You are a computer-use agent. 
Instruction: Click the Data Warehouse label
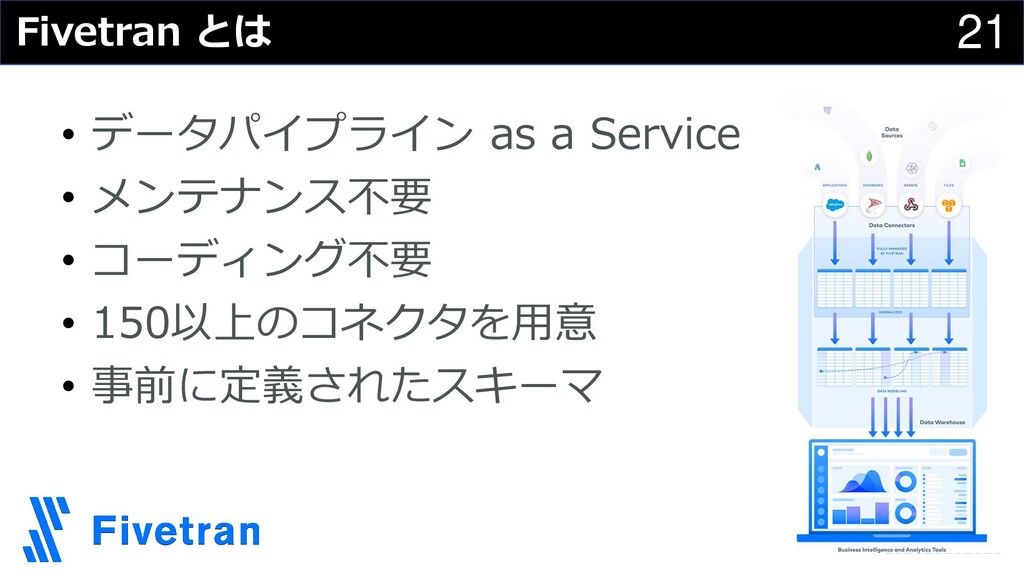point(942,423)
